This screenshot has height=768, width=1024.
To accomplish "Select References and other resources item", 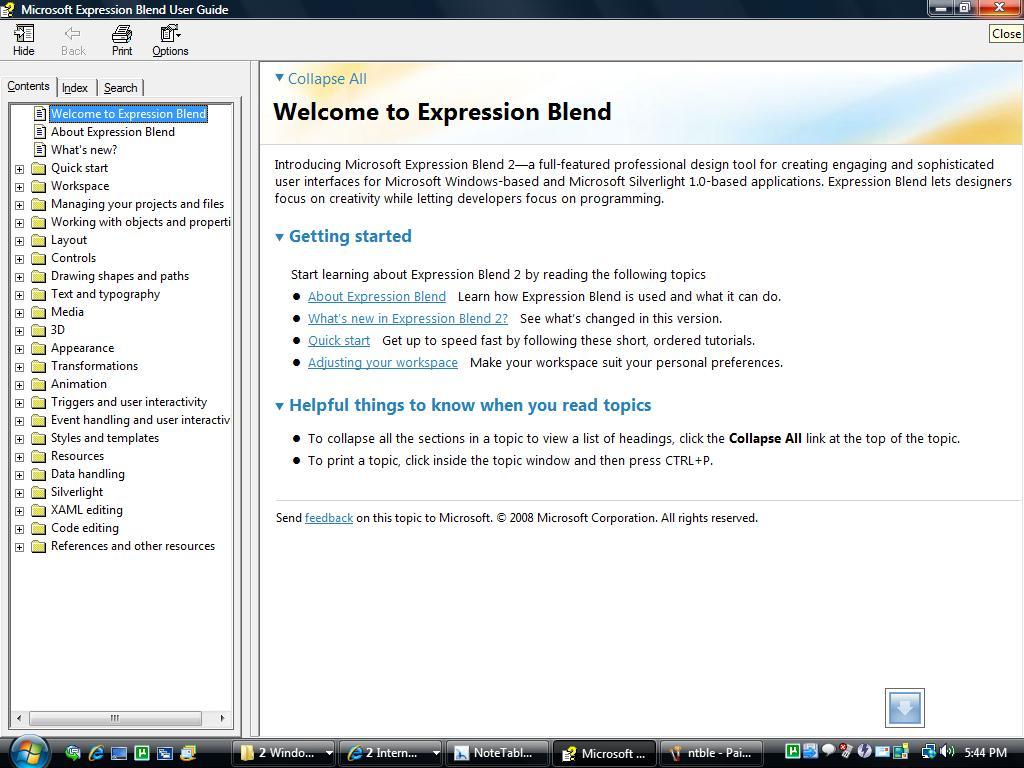I will (133, 547).
